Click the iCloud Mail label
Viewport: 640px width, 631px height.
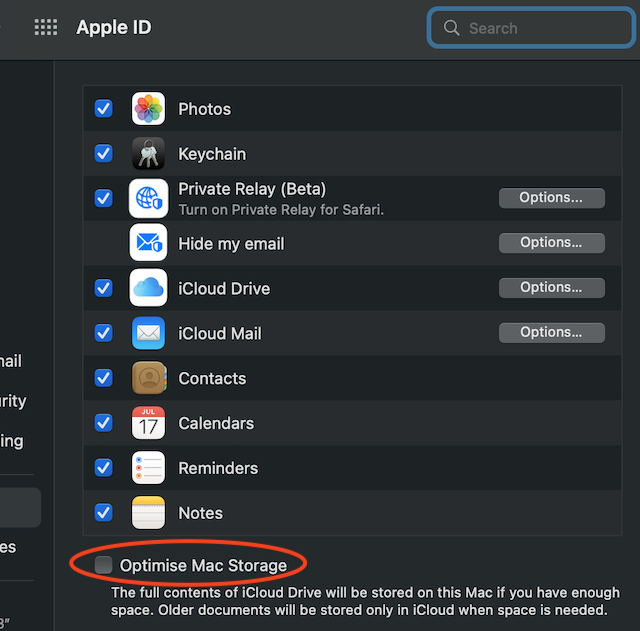click(x=220, y=334)
